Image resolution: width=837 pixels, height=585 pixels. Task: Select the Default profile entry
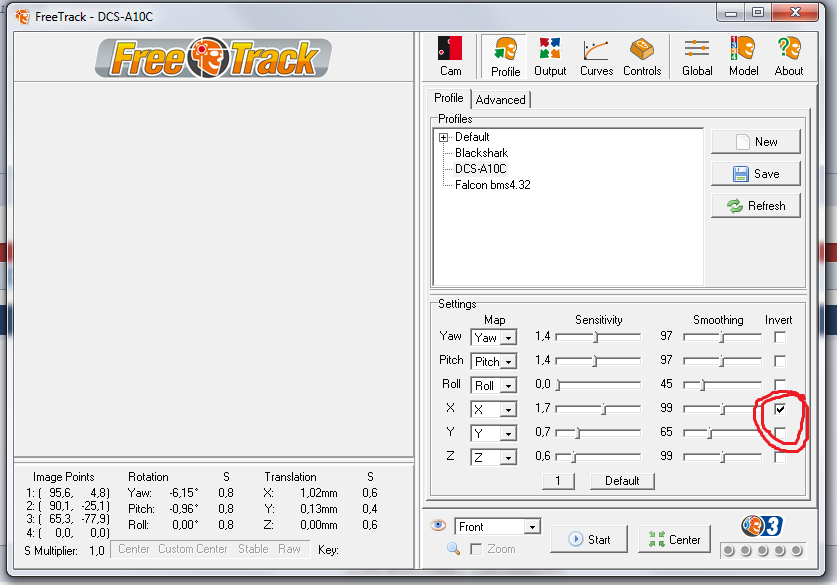click(472, 137)
